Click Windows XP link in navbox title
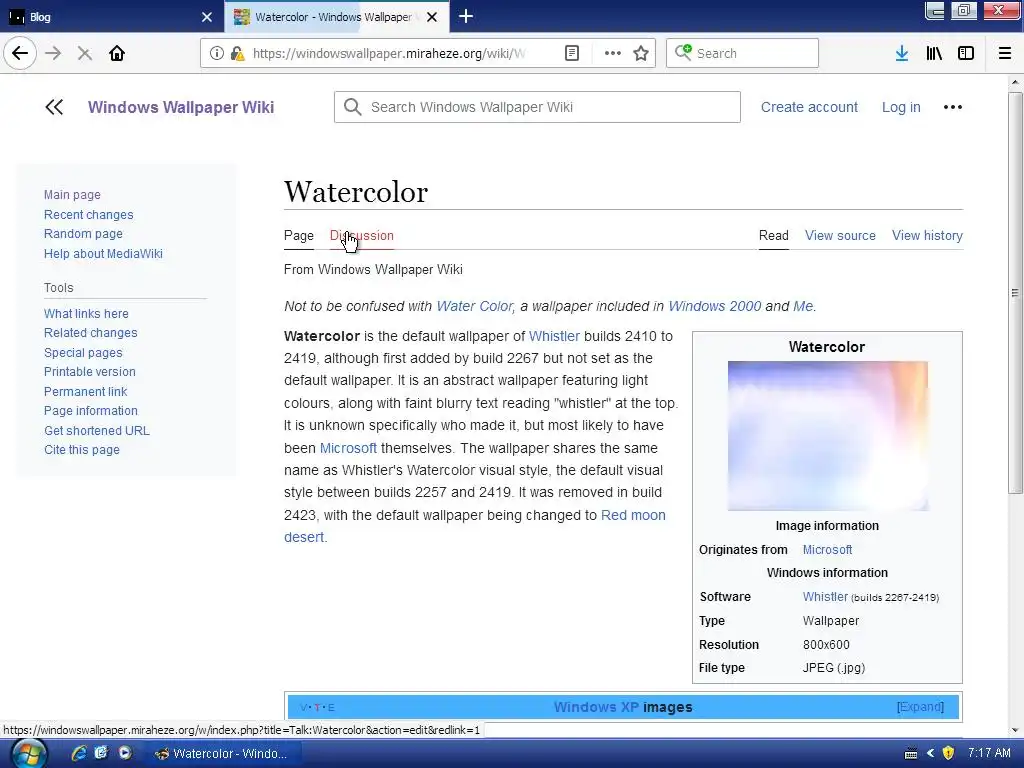Viewport: 1024px width, 768px height. point(596,707)
